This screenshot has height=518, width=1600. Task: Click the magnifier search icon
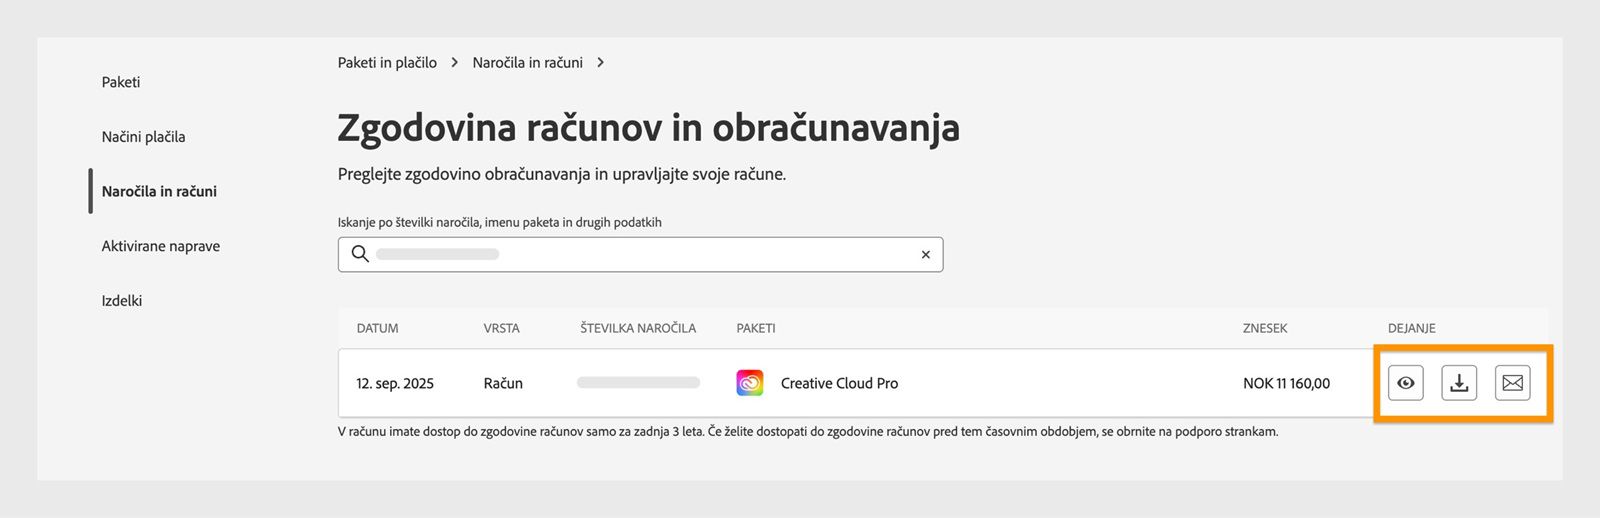point(360,254)
